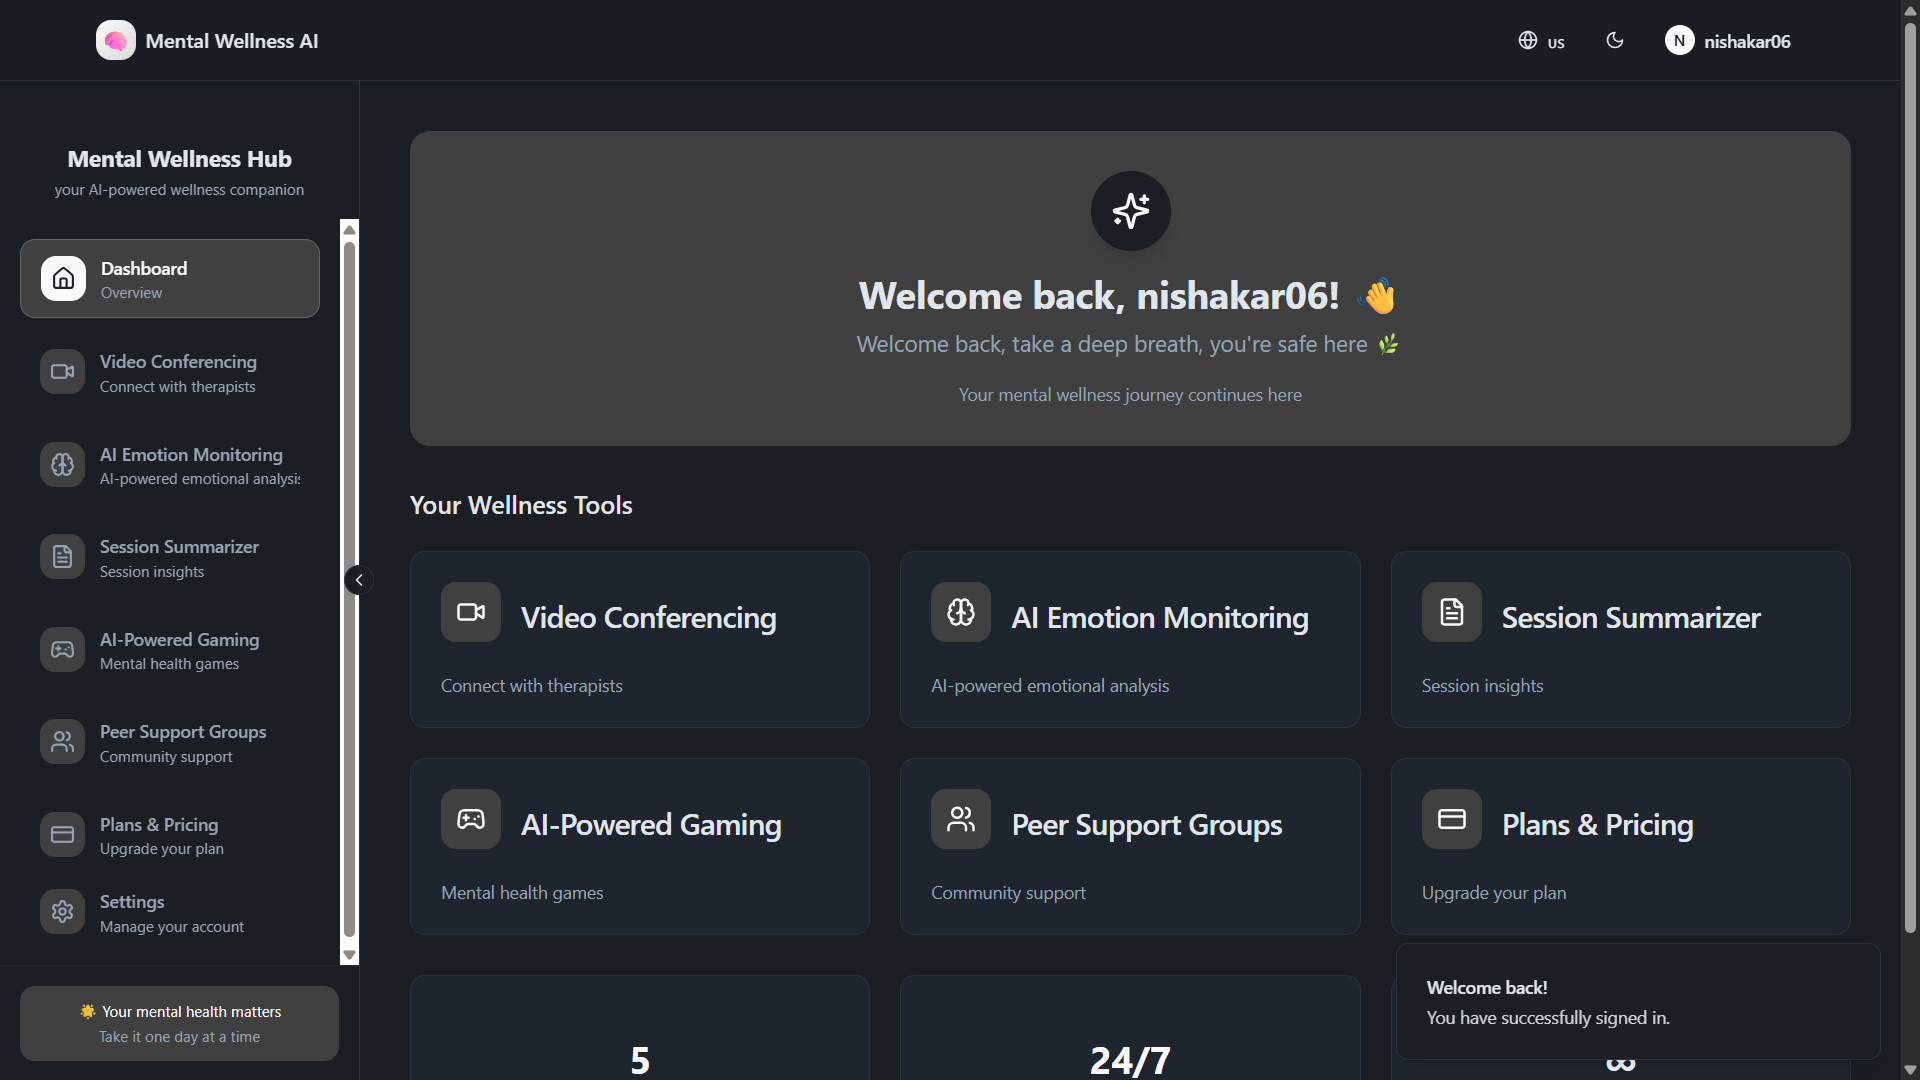Image resolution: width=1920 pixels, height=1080 pixels.
Task: Click the AI-Powered Gaming sidebar gamepad icon
Action: [x=62, y=650]
